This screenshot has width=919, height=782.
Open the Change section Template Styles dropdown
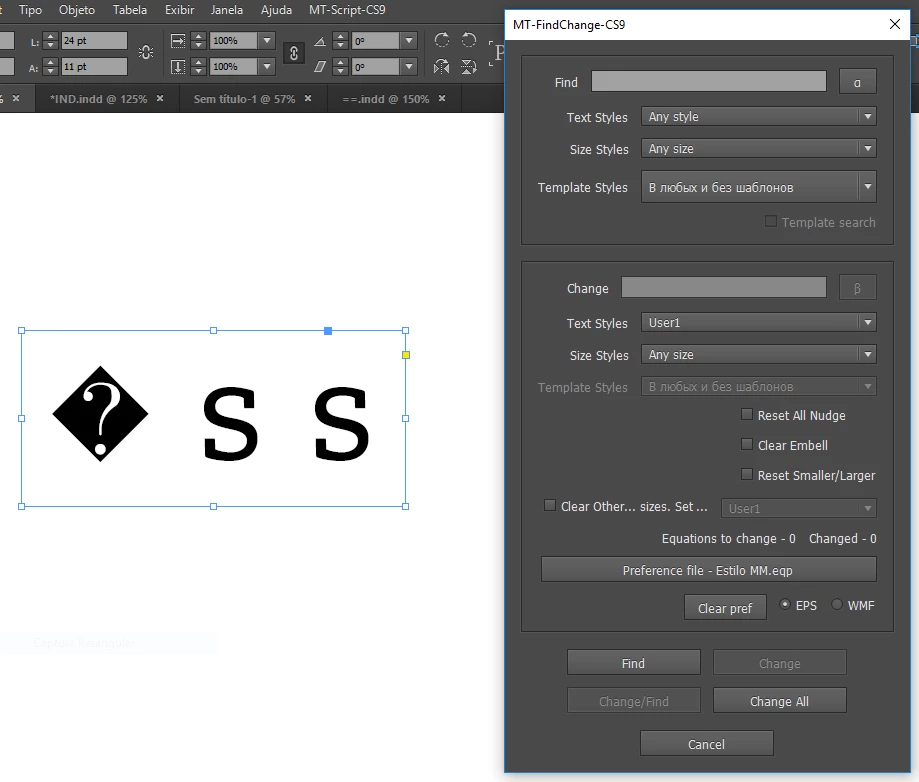click(758, 386)
